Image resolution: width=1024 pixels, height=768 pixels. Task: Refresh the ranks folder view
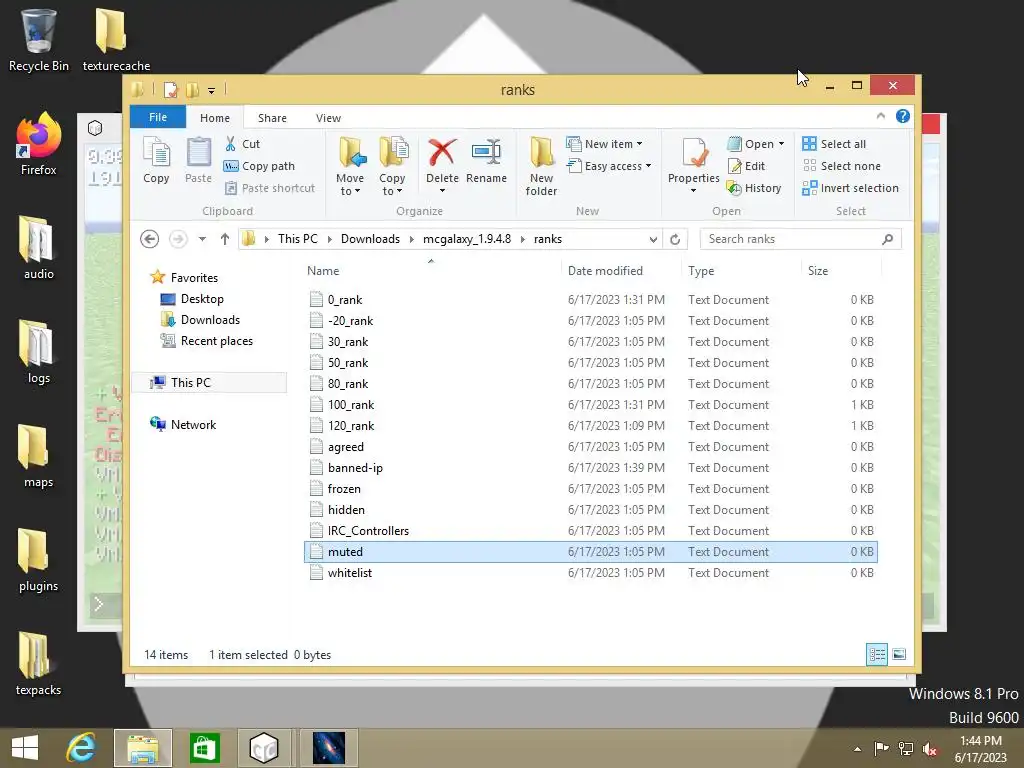tap(675, 240)
